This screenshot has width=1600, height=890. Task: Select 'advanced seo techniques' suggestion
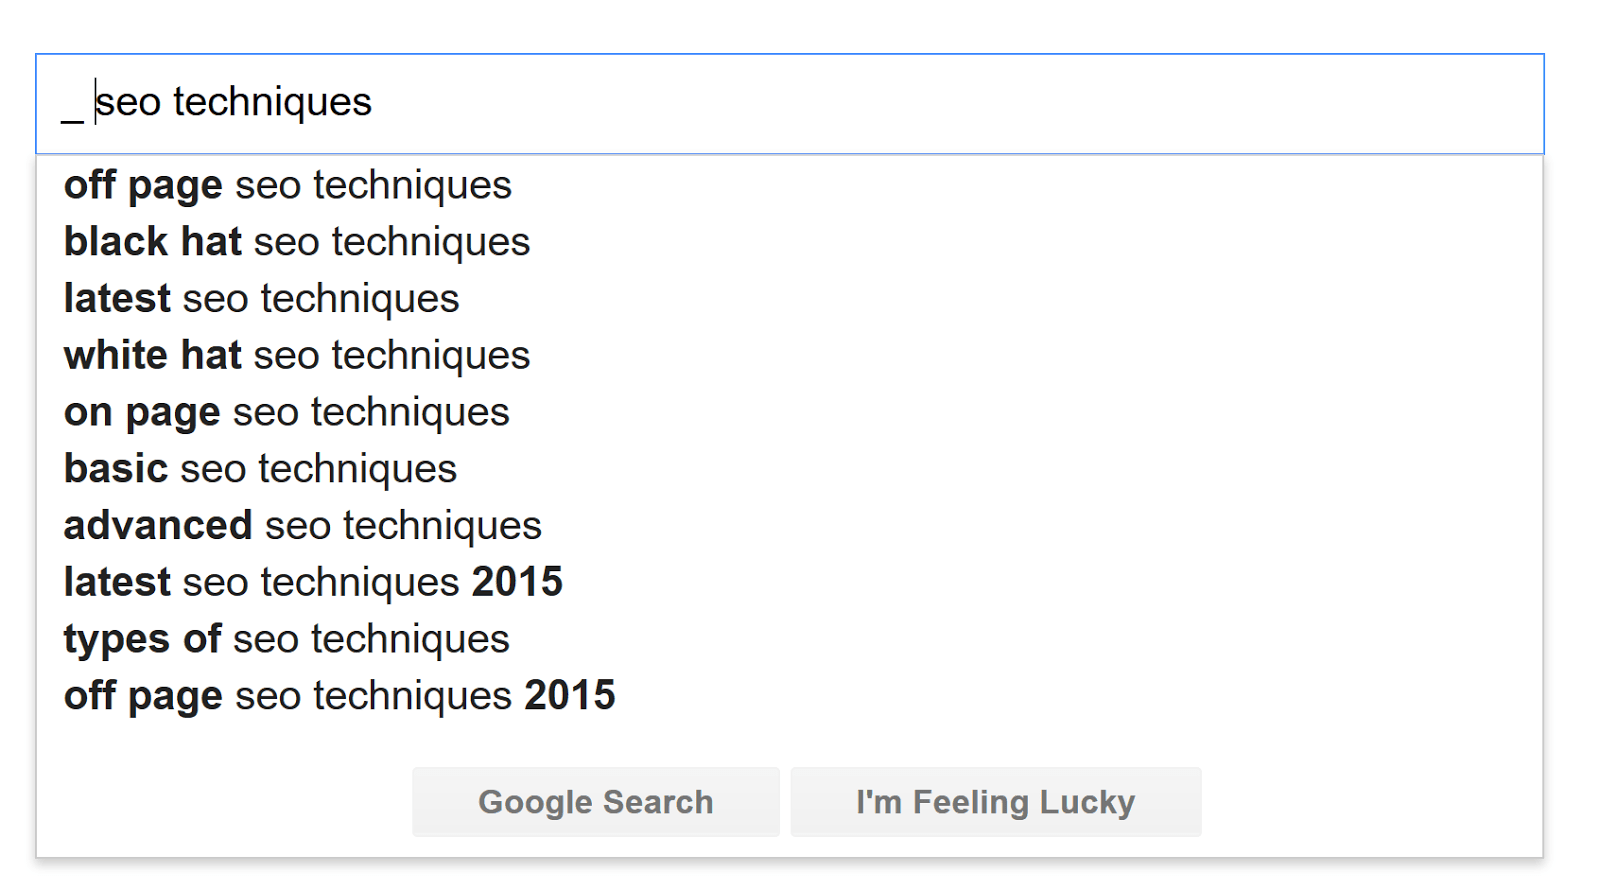(302, 526)
